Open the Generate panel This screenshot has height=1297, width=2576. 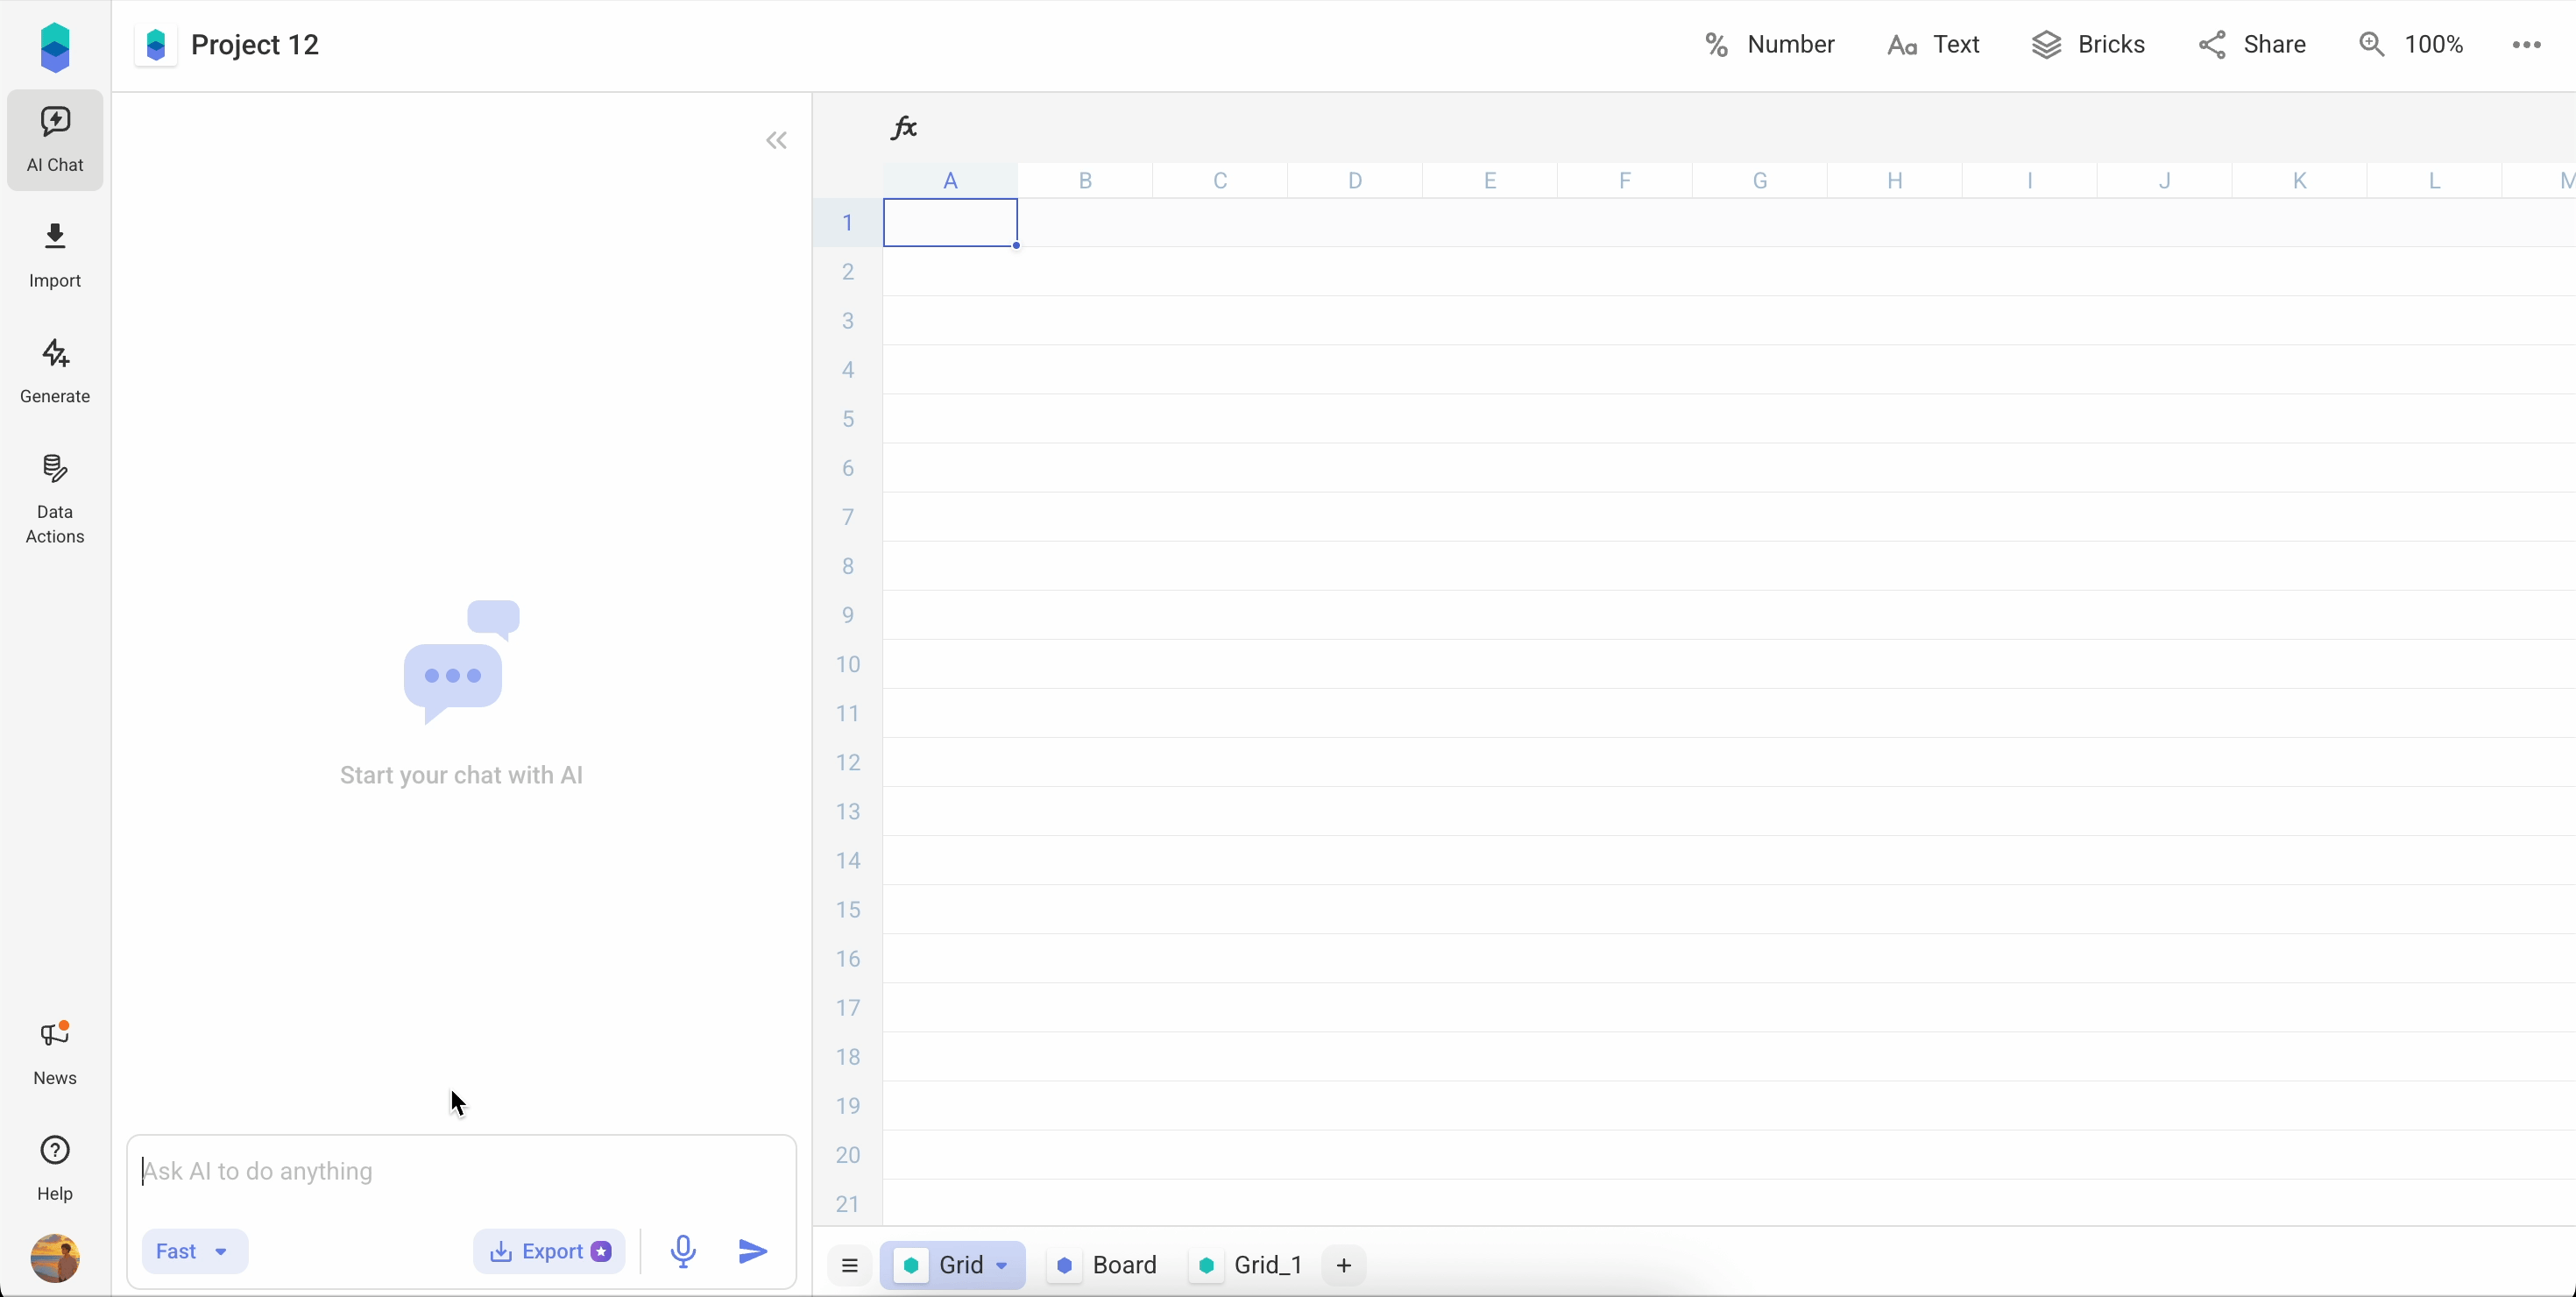[54, 370]
